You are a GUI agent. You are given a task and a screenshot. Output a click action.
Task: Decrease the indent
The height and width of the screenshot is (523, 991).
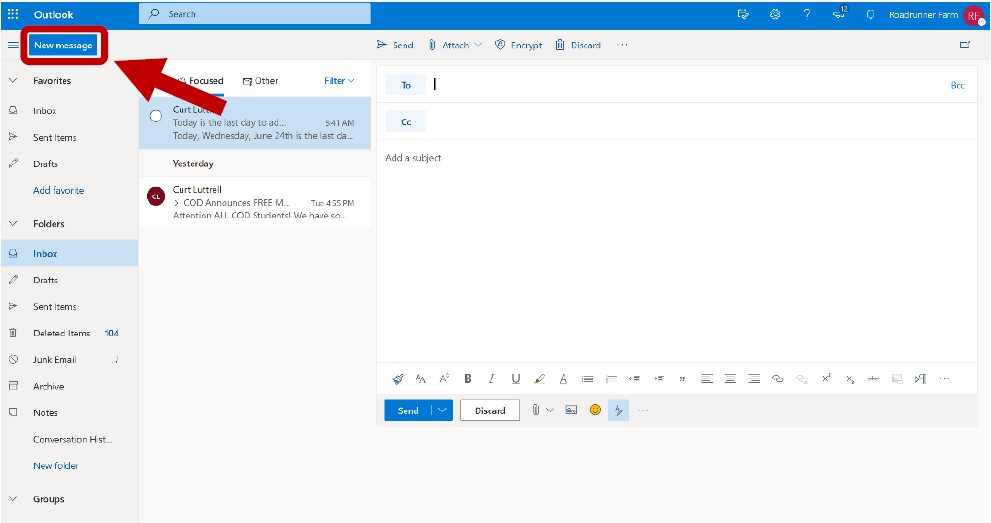pyautogui.click(x=635, y=379)
